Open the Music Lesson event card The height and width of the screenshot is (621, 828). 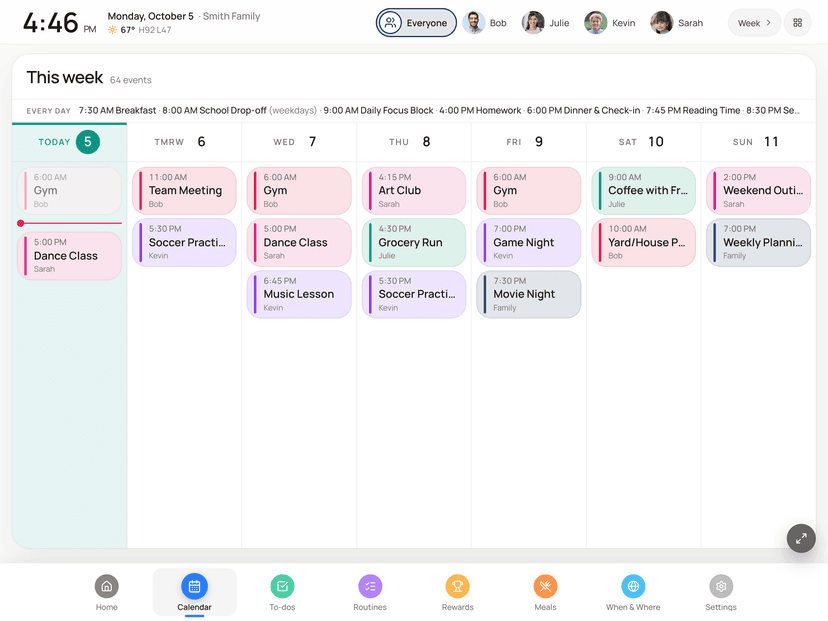(299, 294)
